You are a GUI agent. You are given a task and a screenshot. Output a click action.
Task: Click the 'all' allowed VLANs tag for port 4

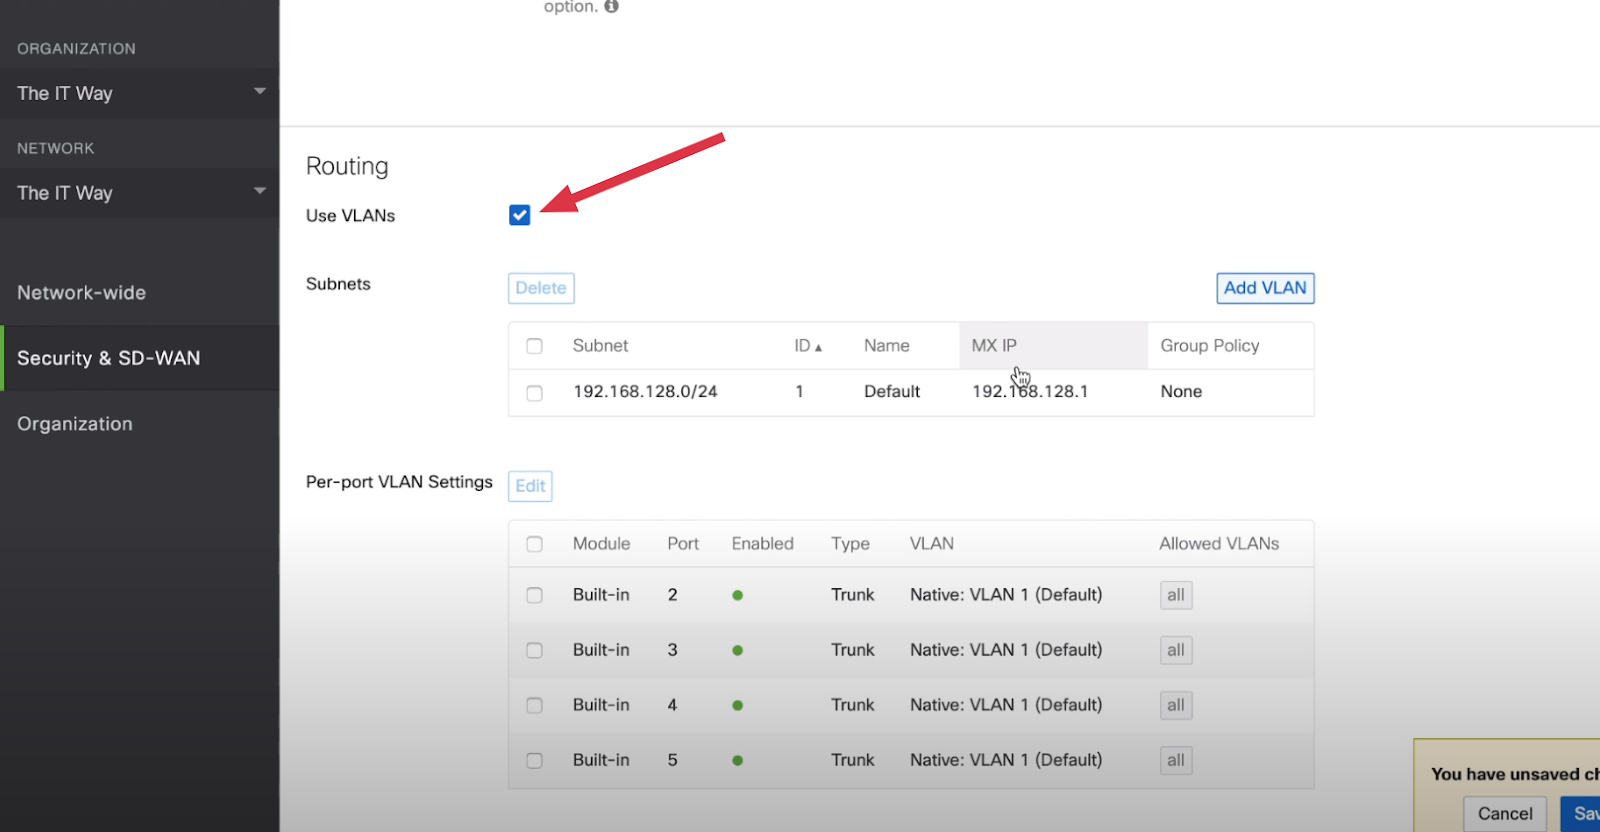1175,705
